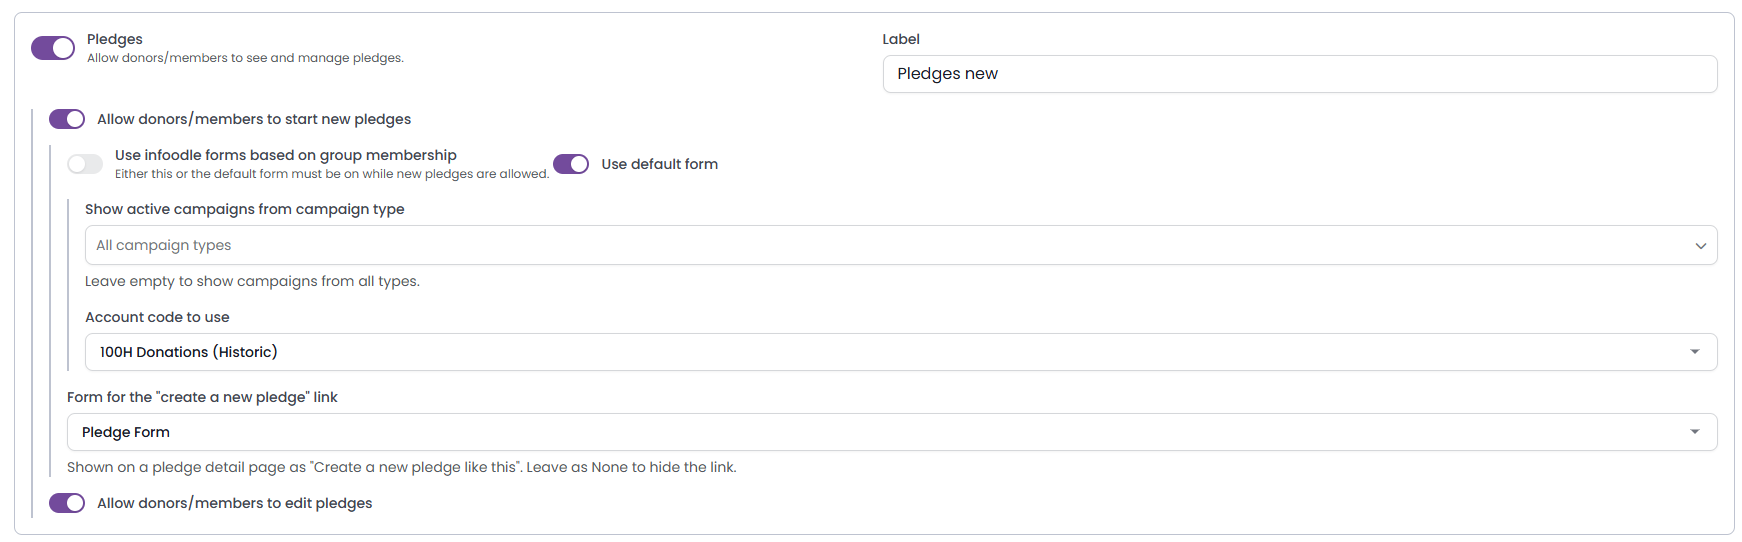
Task: Enable infoodle forms based on group membership
Action: [x=85, y=164]
